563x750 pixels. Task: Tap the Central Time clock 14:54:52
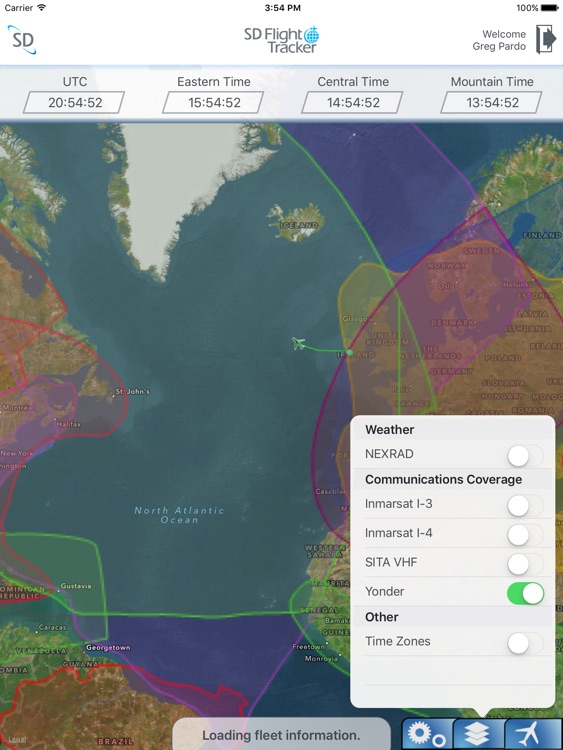(353, 102)
